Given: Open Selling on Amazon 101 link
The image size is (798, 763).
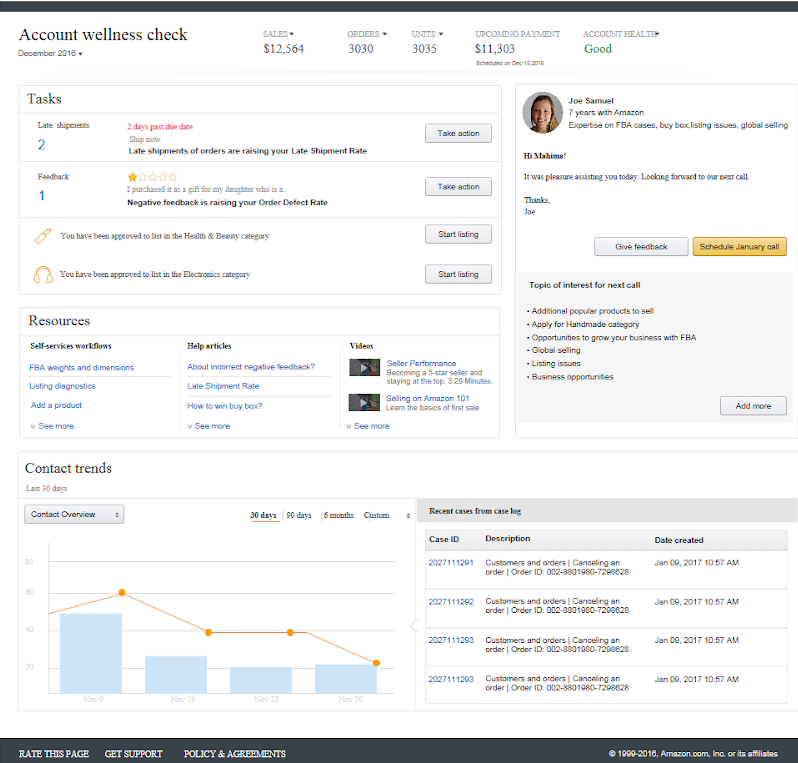Looking at the screenshot, I should (x=428, y=399).
